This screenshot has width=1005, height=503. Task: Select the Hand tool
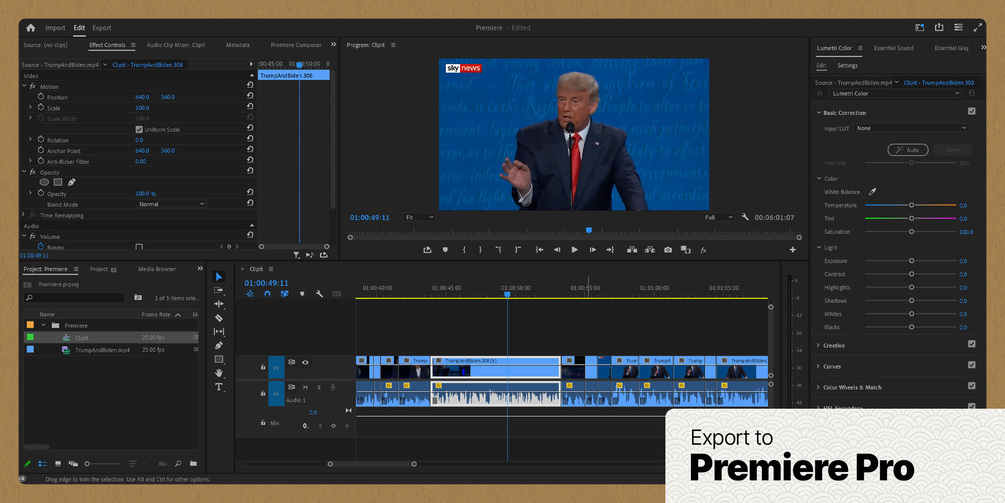pos(219,373)
